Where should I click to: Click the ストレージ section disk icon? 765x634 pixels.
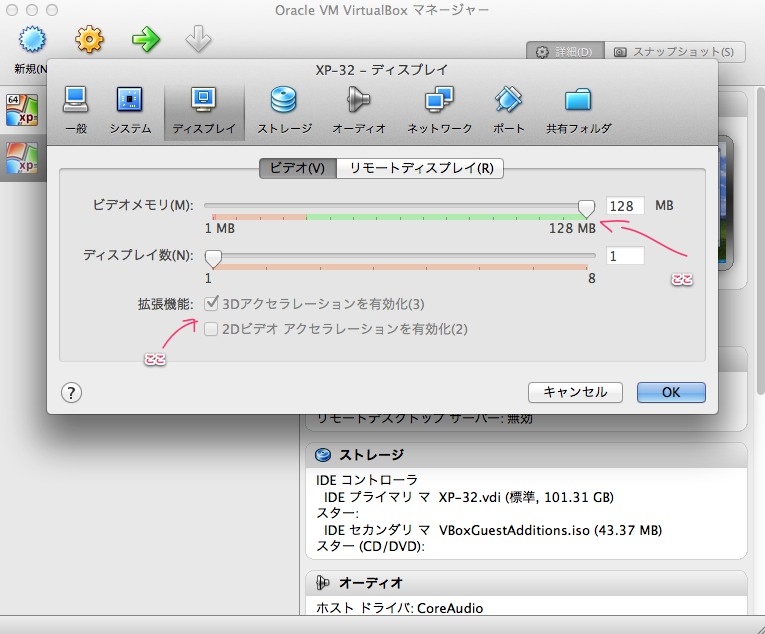point(322,455)
